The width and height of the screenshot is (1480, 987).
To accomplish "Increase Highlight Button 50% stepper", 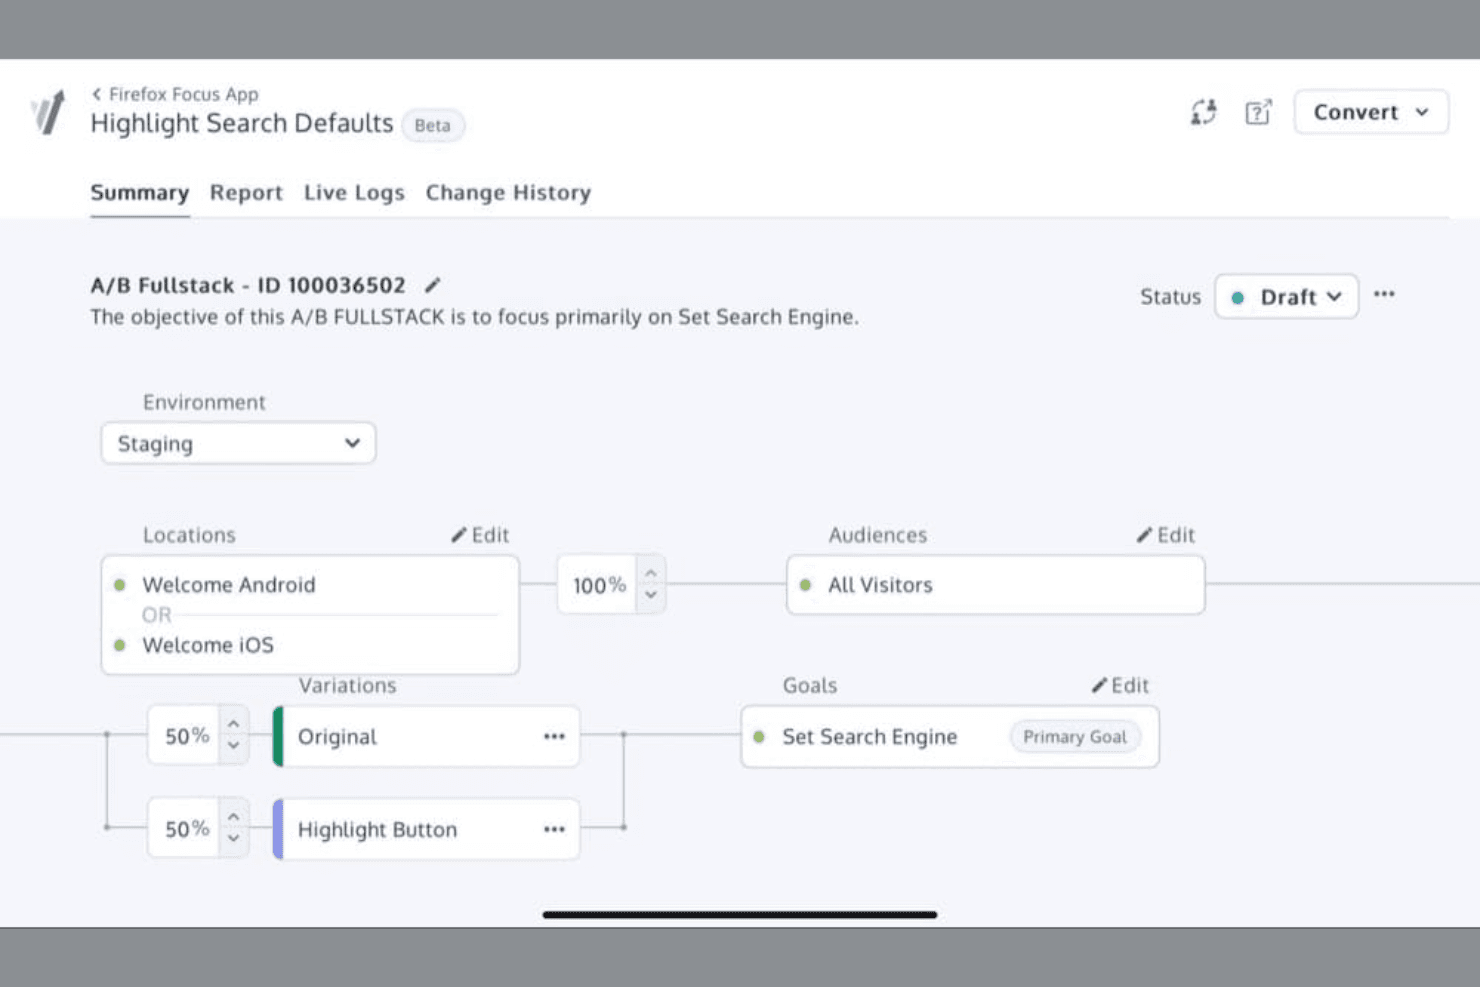I will (233, 817).
